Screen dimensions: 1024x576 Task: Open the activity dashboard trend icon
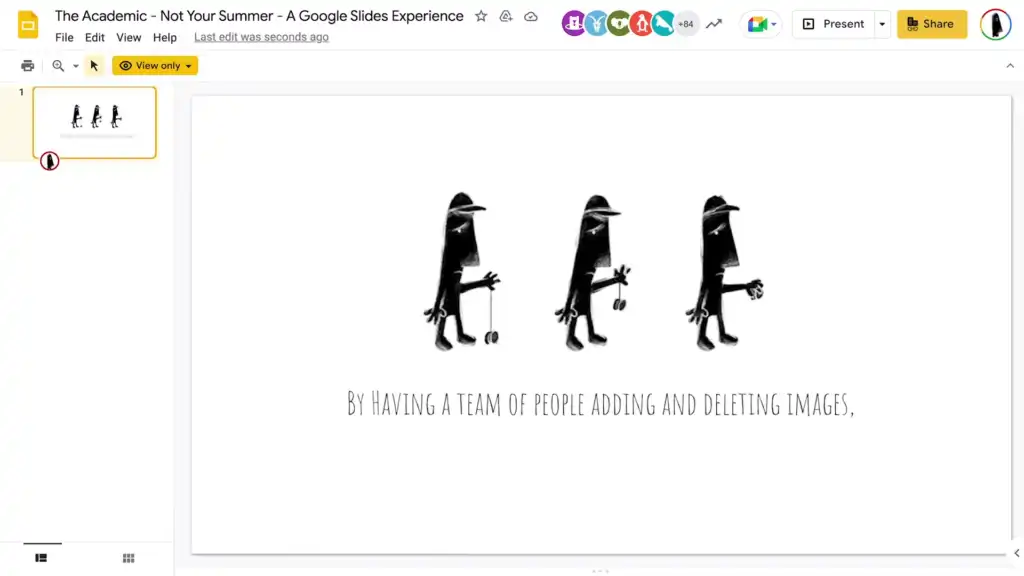714,24
